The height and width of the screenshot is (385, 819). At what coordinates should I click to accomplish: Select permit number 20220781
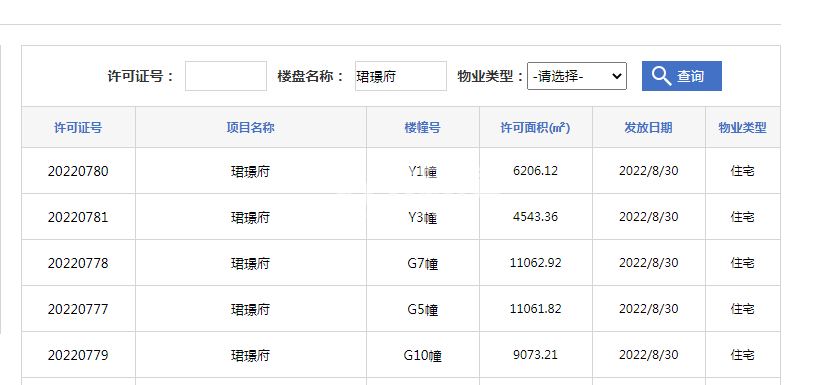78,217
